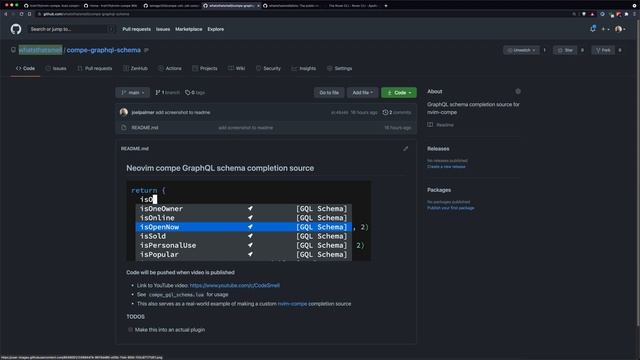Edit the README with the pencil icon
The width and height of the screenshot is (640, 360).
[405, 149]
